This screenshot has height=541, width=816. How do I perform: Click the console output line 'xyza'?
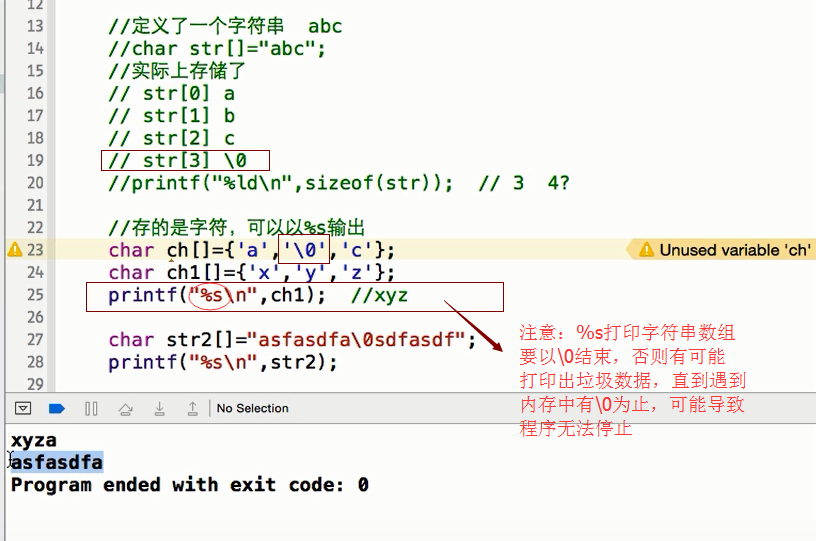click(33, 440)
